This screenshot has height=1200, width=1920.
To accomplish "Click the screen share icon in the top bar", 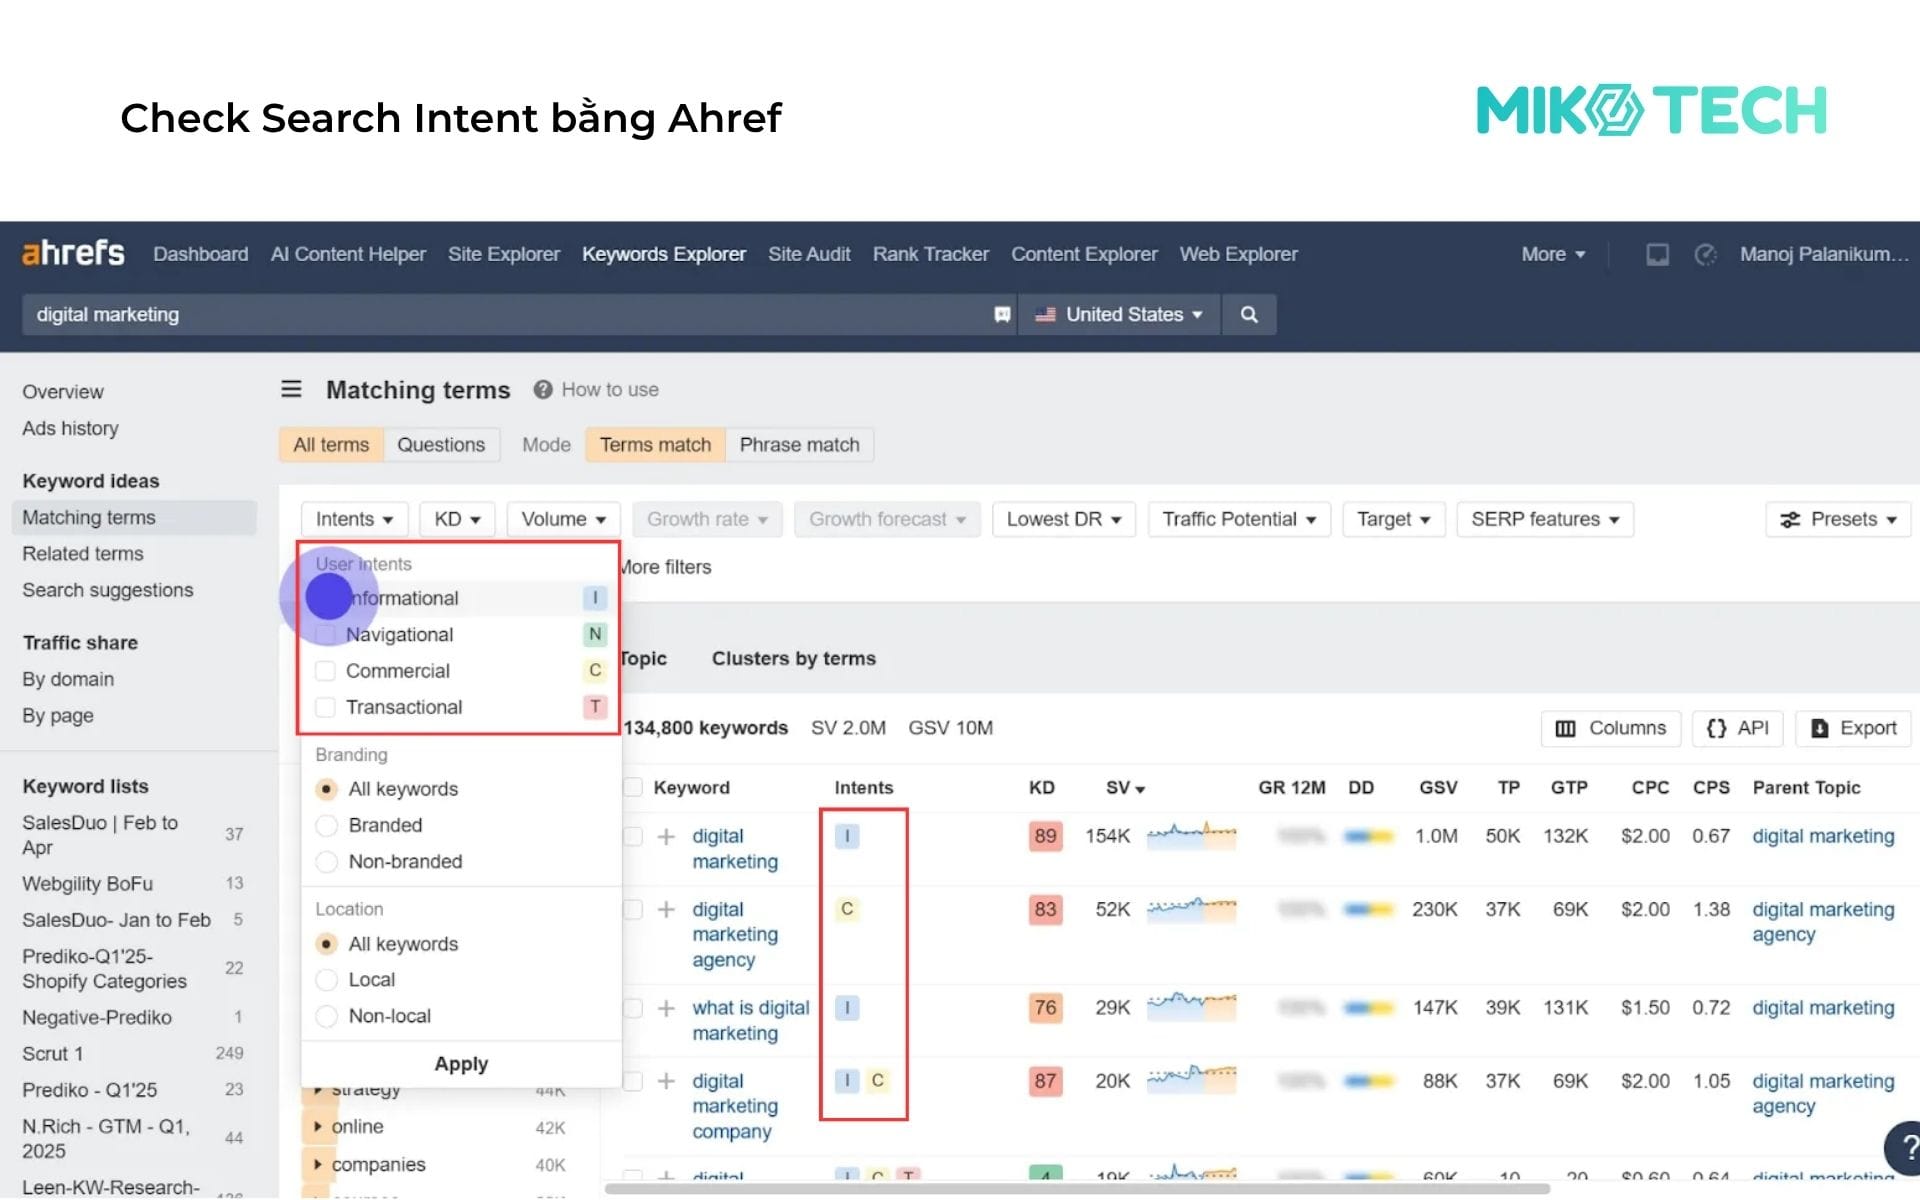I will click(1657, 254).
